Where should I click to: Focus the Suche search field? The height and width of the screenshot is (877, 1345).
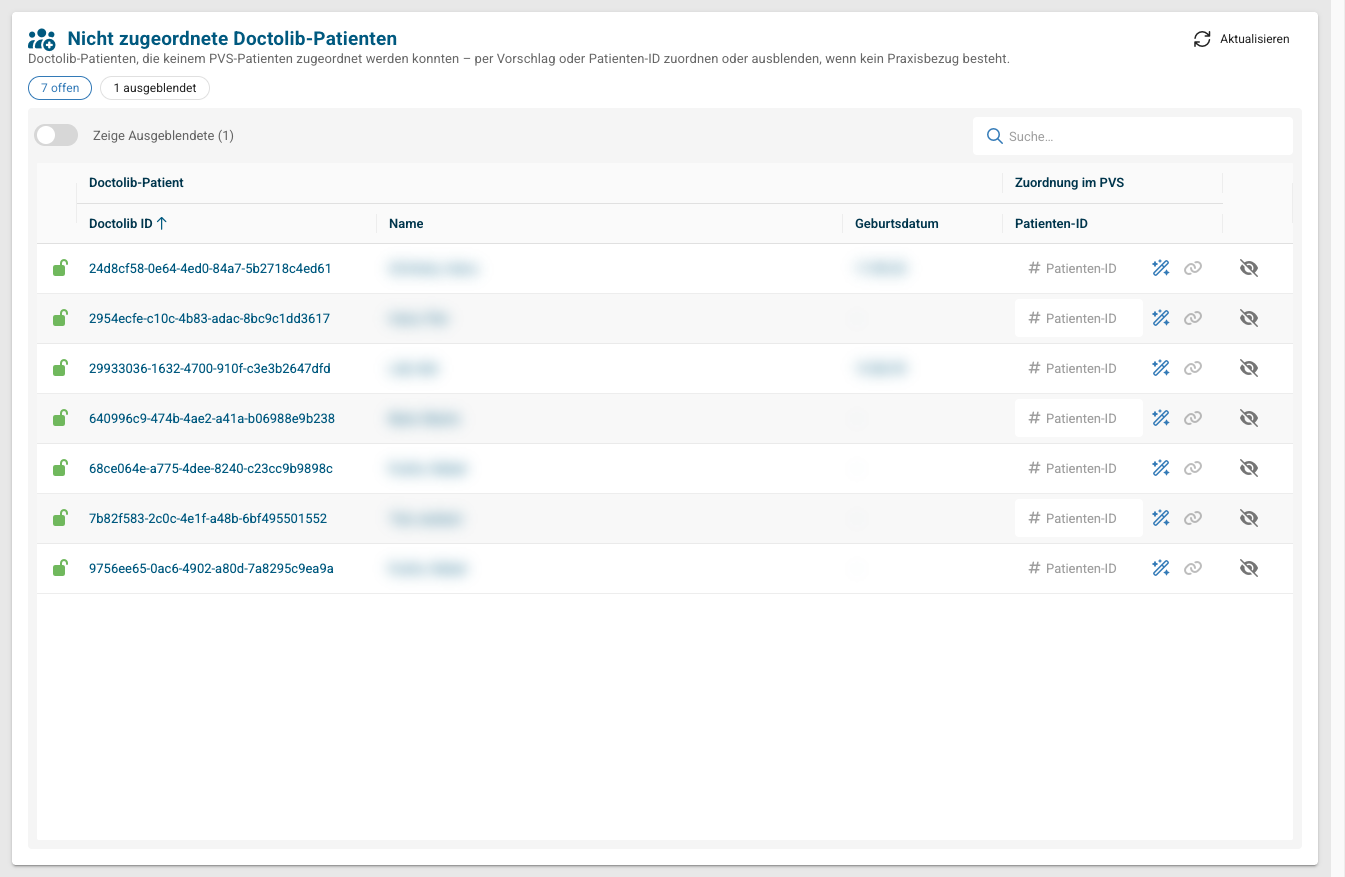tap(1133, 136)
